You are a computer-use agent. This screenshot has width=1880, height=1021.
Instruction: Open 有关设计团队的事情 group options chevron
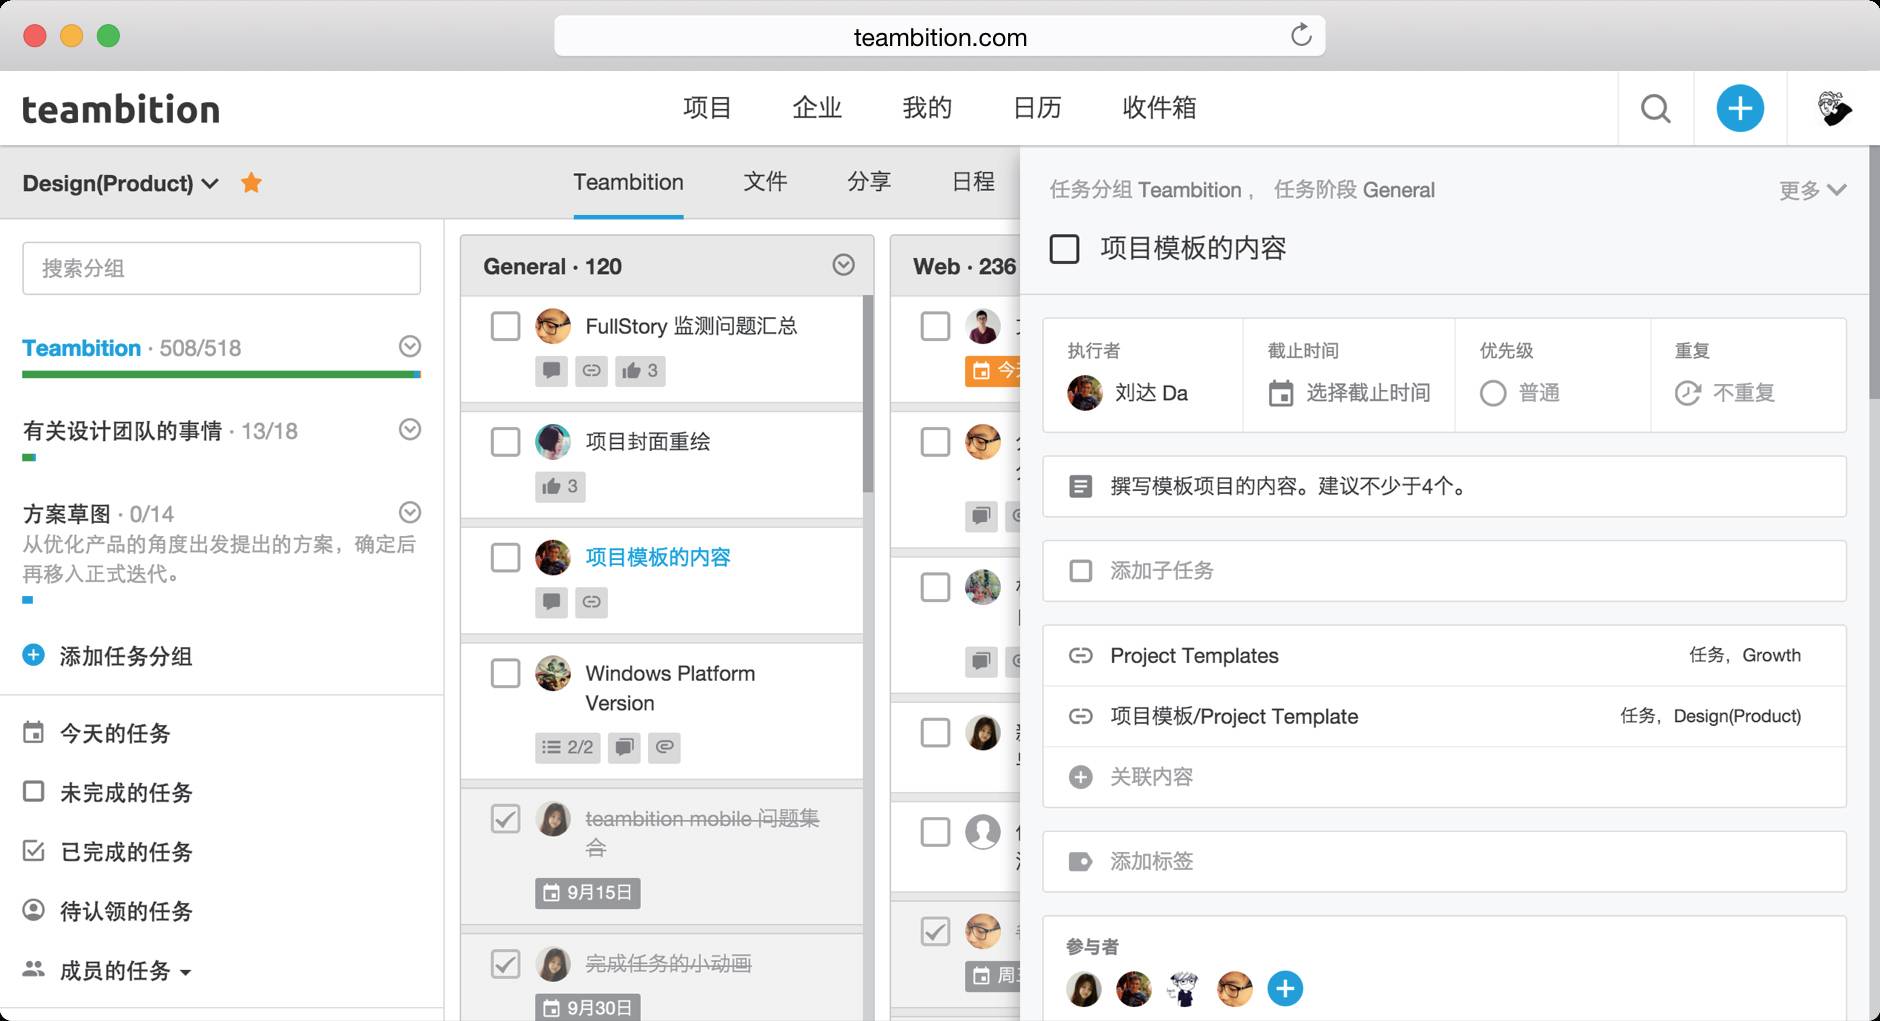(x=410, y=429)
